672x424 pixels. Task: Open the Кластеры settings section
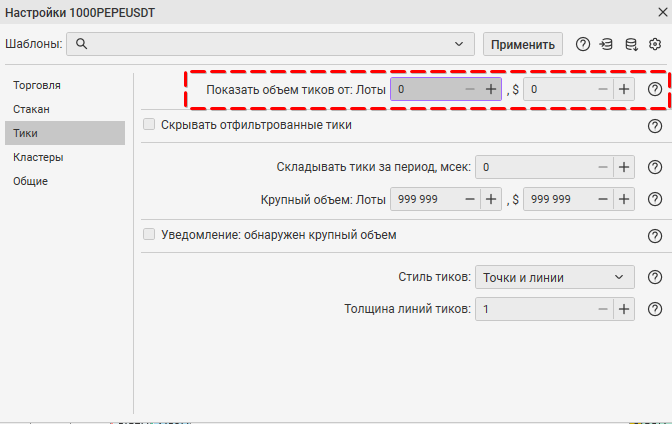39,157
